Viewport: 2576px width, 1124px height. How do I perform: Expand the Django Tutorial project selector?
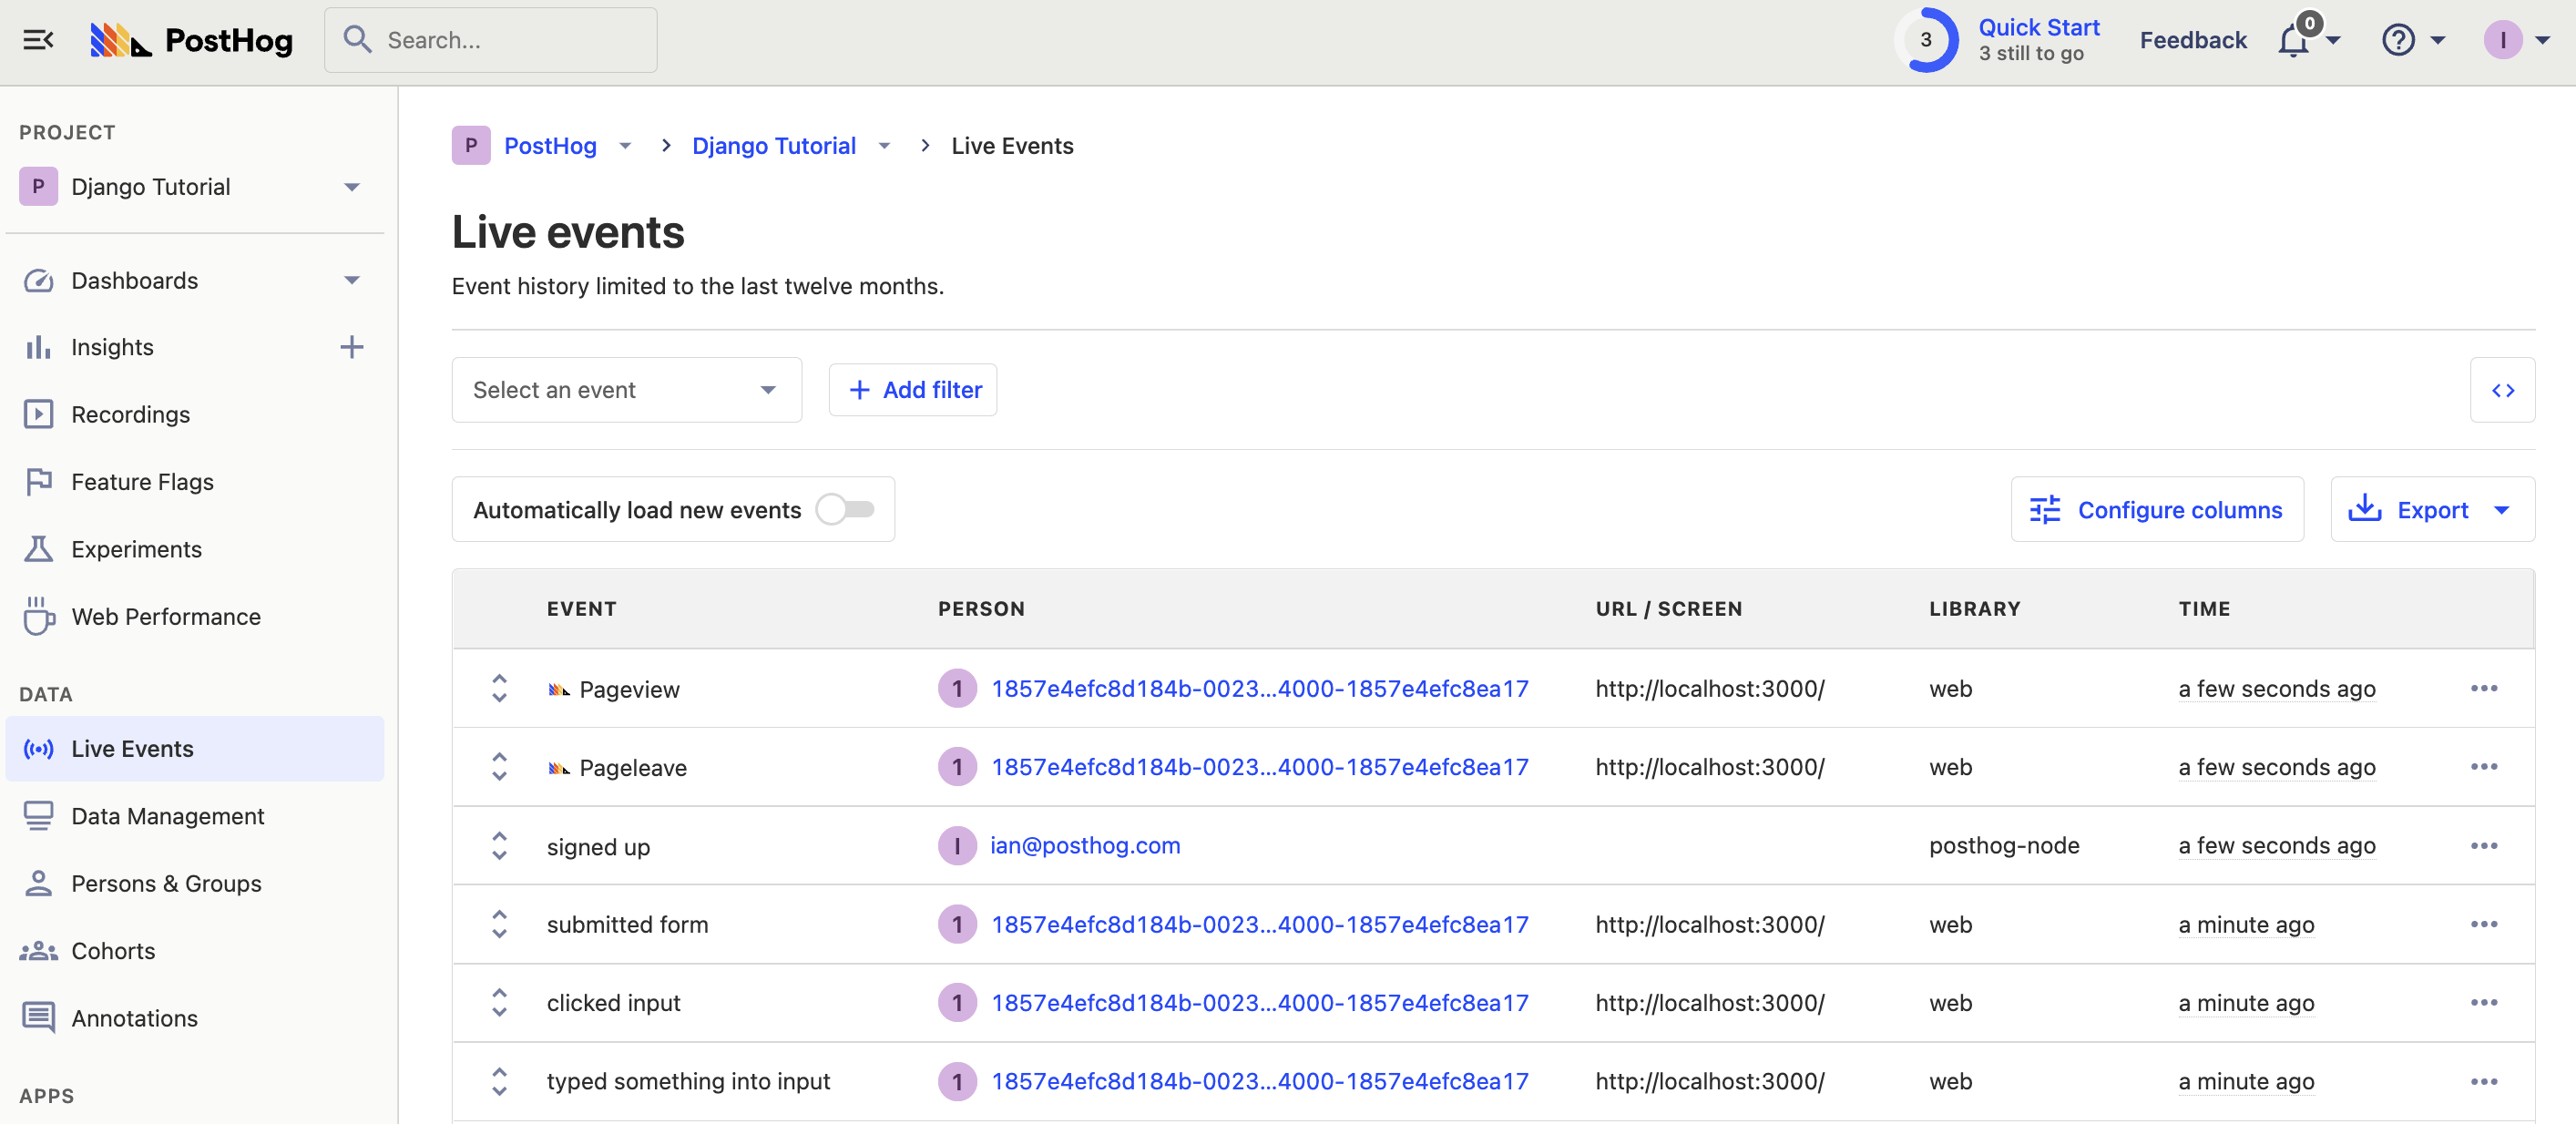190,187
